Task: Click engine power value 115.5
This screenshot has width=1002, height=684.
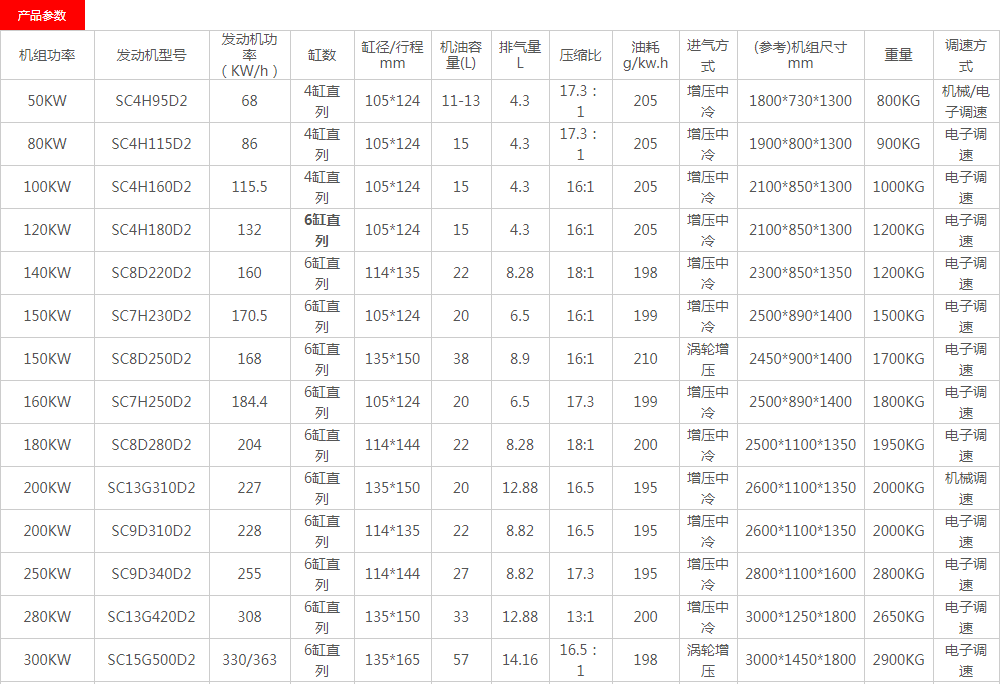Action: [x=249, y=187]
